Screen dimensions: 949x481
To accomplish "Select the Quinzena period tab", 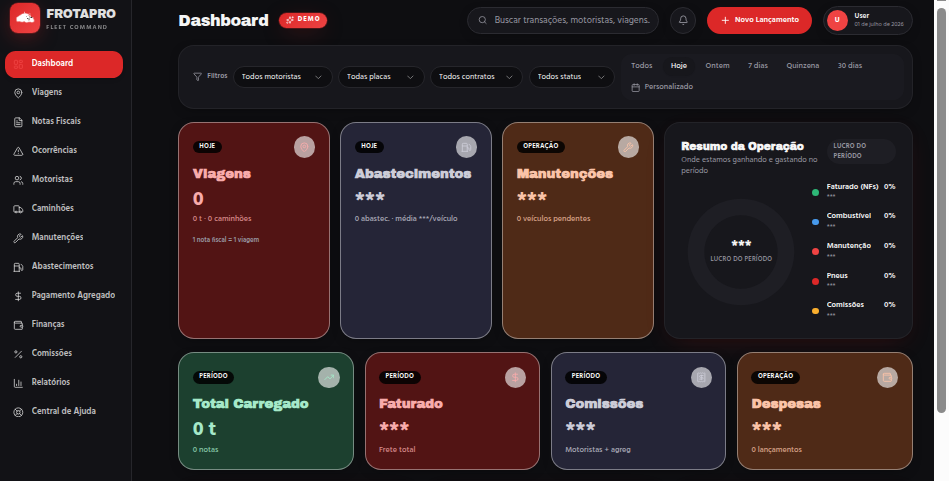I will coord(803,65).
